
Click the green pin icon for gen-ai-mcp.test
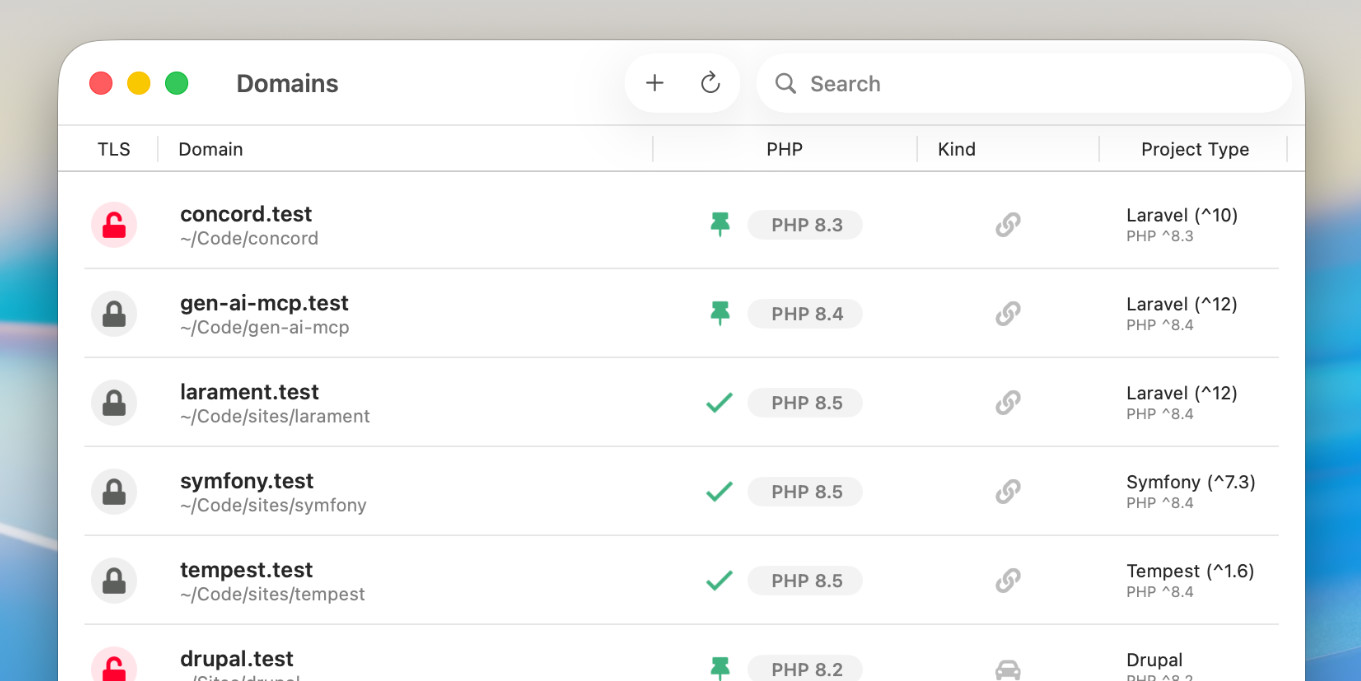720,314
